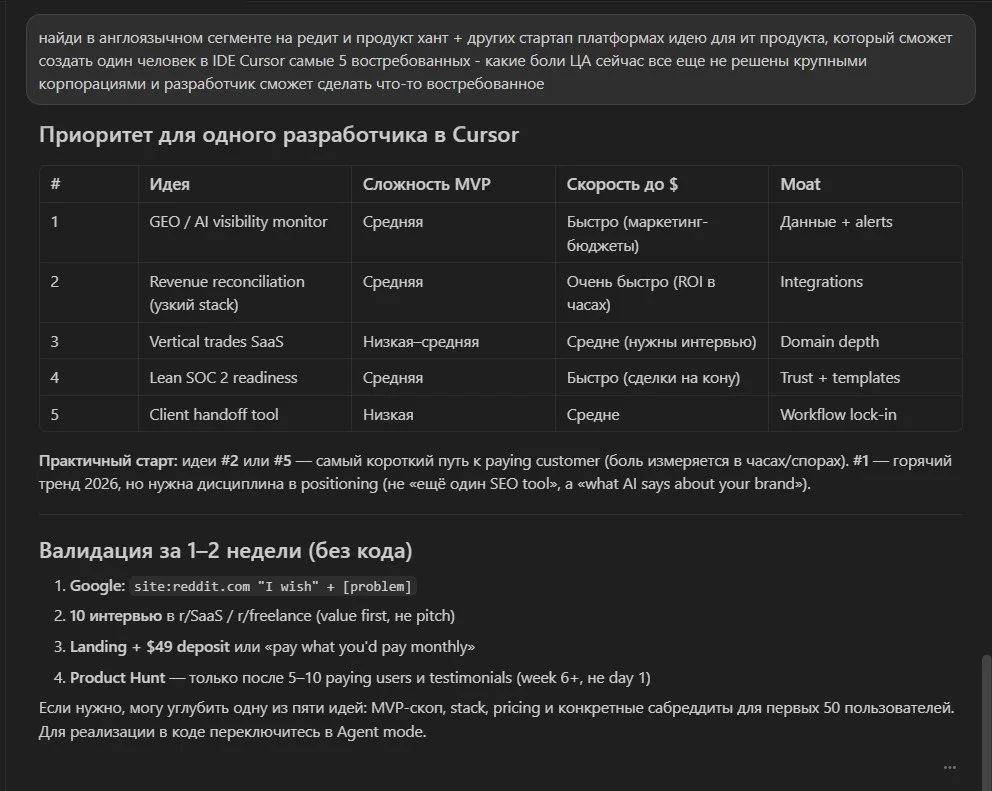Select the 'Lean SOC 2 readiness' cell
Screen dimensions: 992x791
point(244,378)
